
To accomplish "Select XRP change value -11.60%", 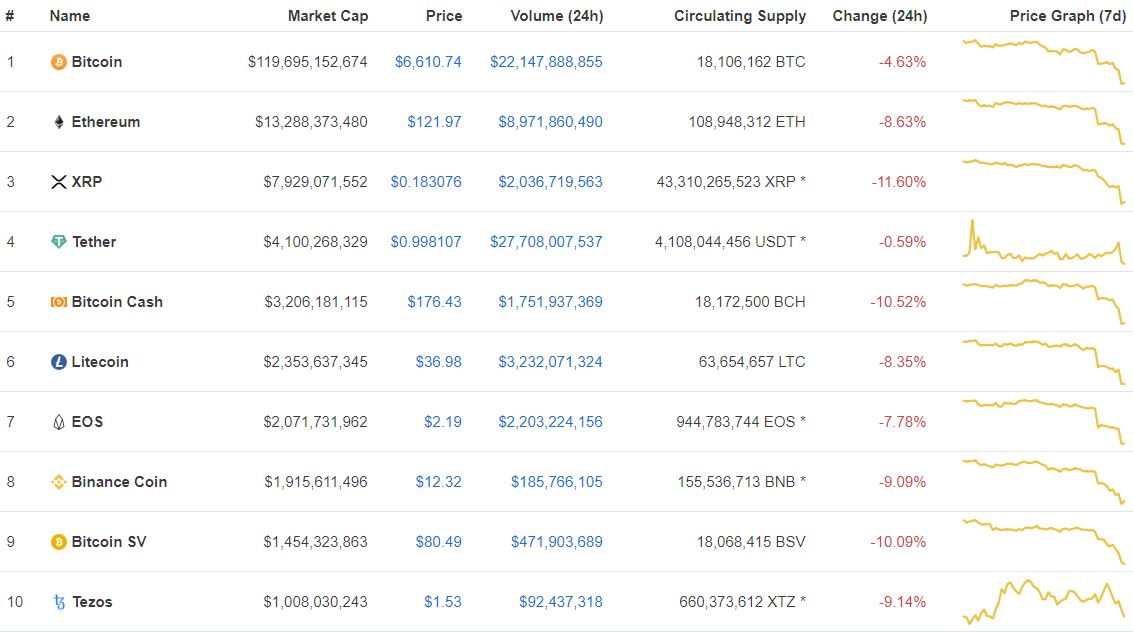I will (x=899, y=182).
